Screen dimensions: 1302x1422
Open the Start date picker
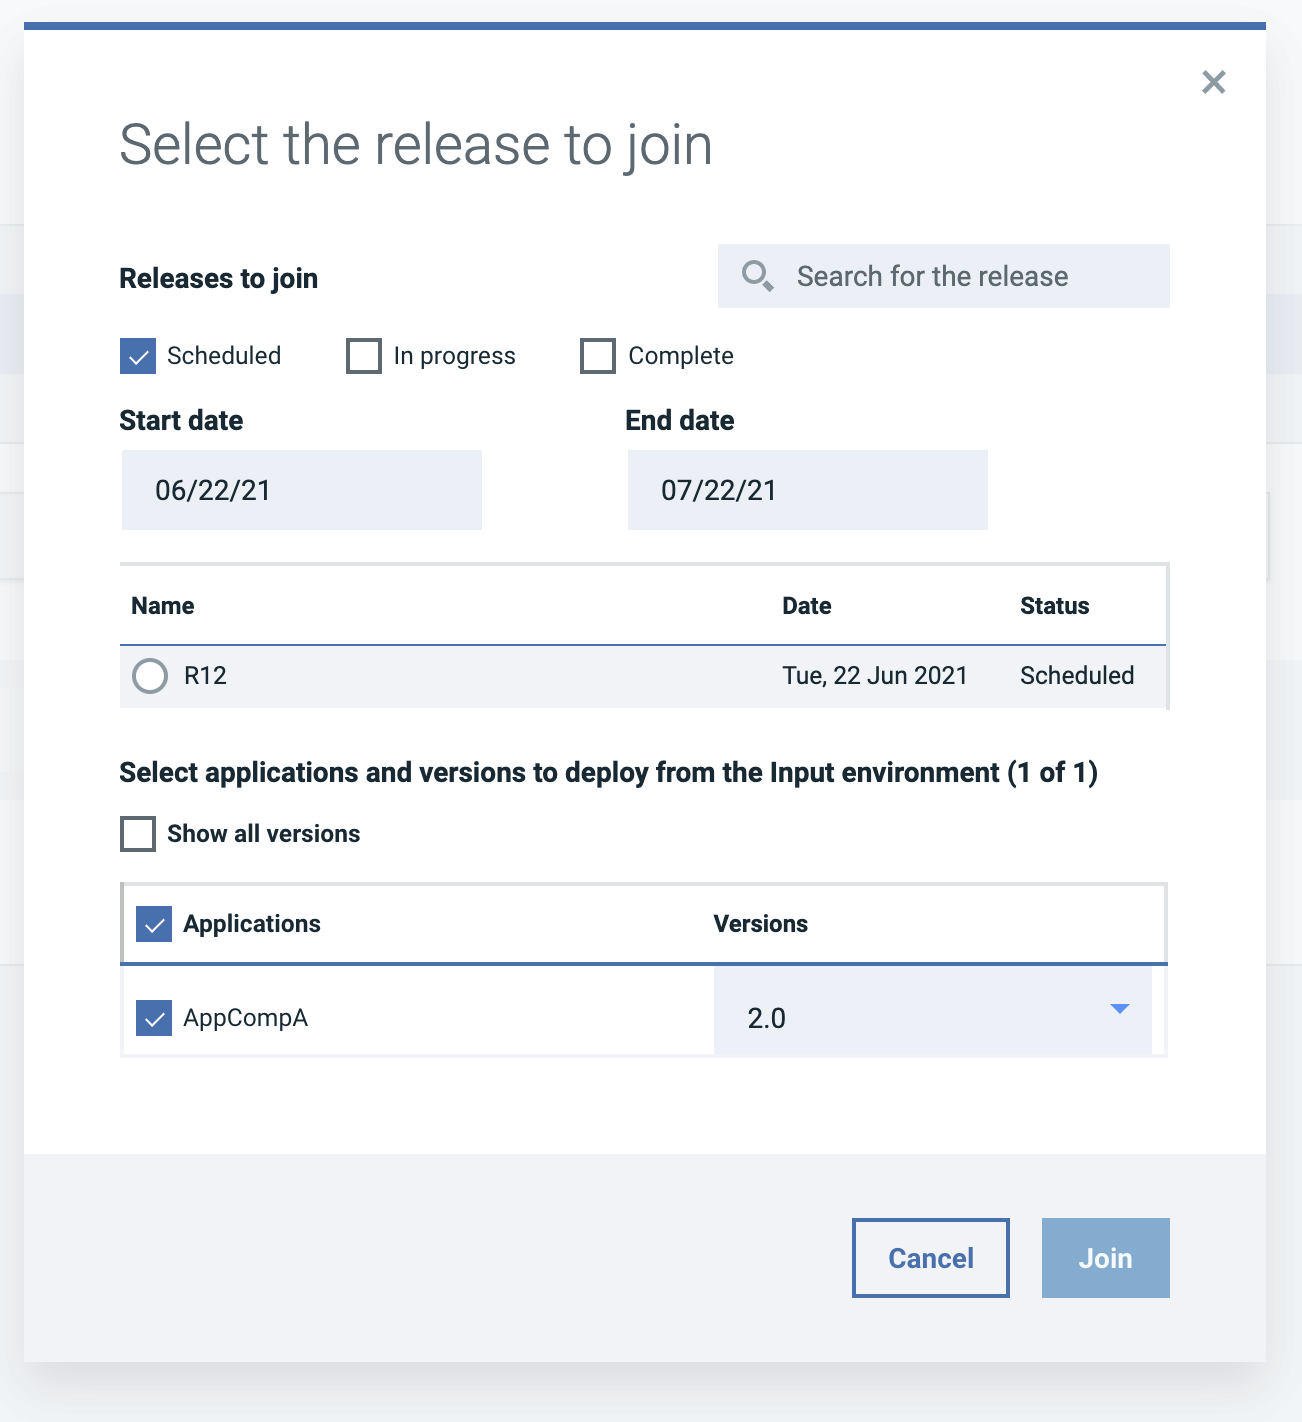click(x=301, y=490)
